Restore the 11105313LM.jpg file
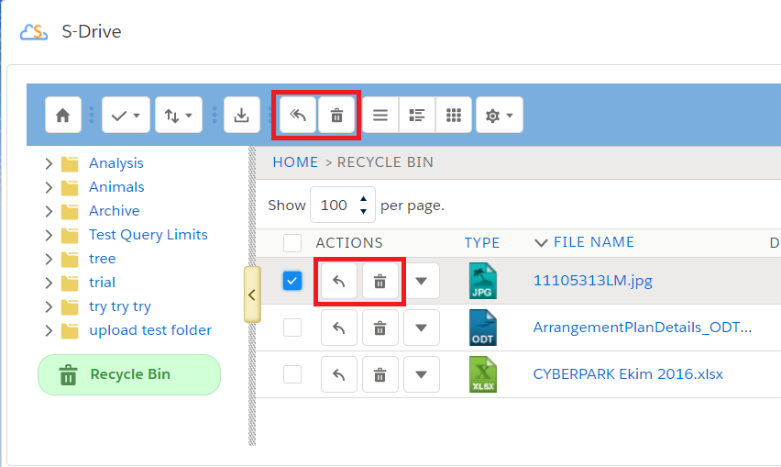Screen dimensions: 781x467 click(x=339, y=282)
